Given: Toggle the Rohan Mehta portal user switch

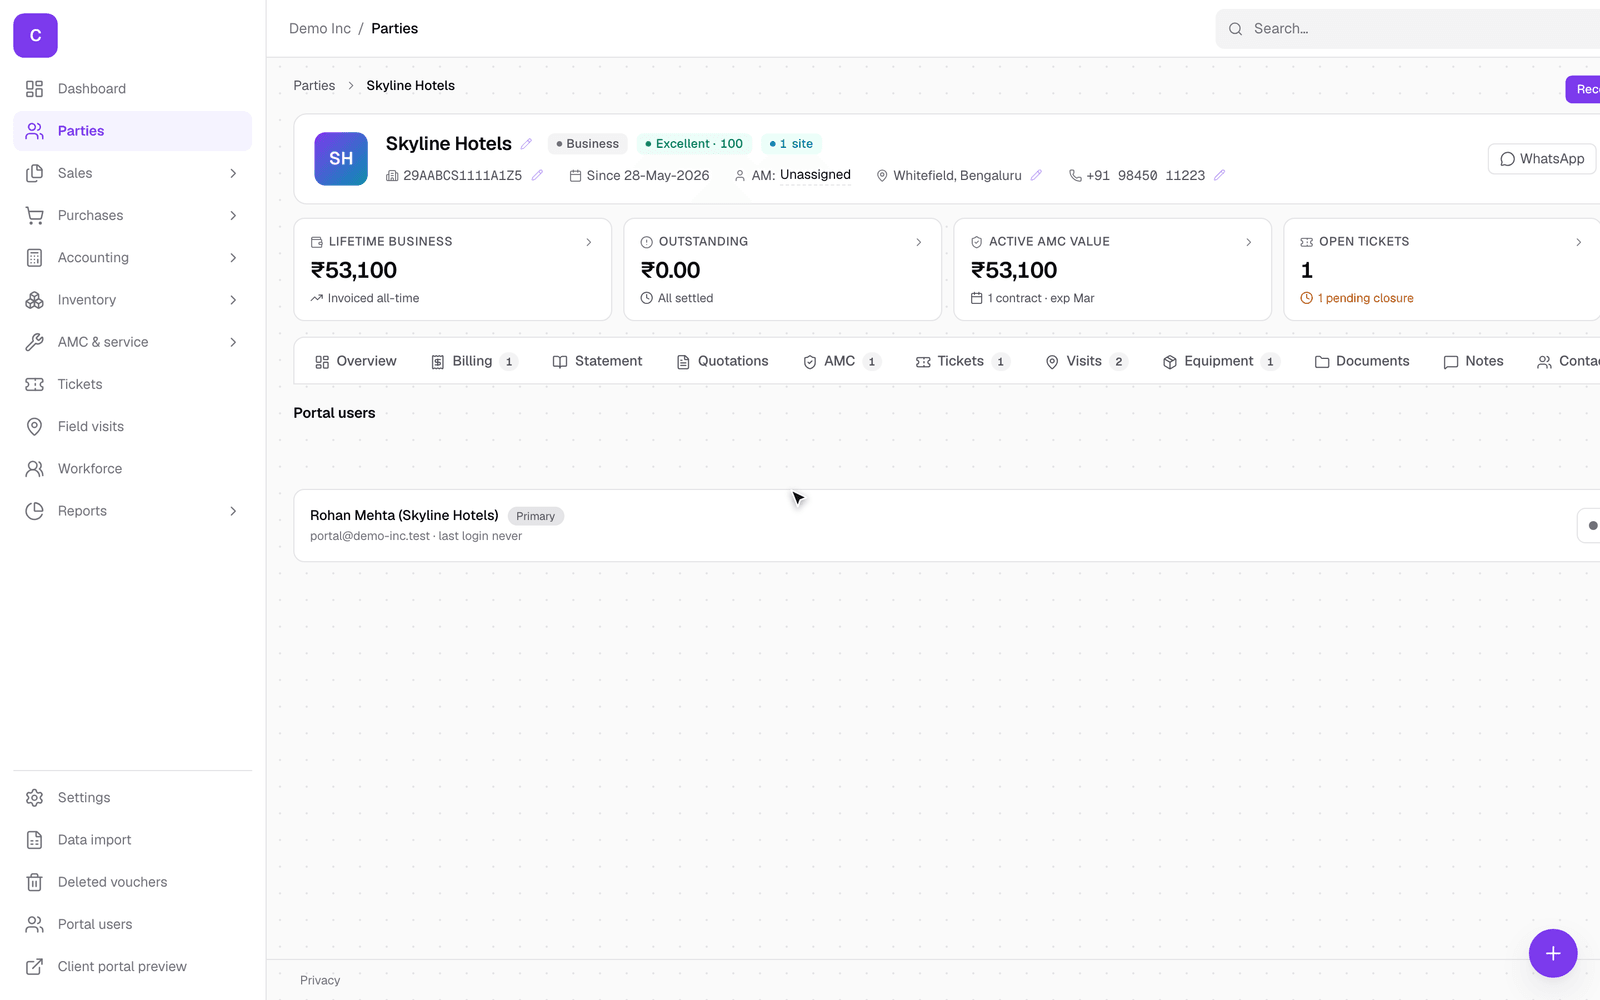Looking at the screenshot, I should 1589,525.
